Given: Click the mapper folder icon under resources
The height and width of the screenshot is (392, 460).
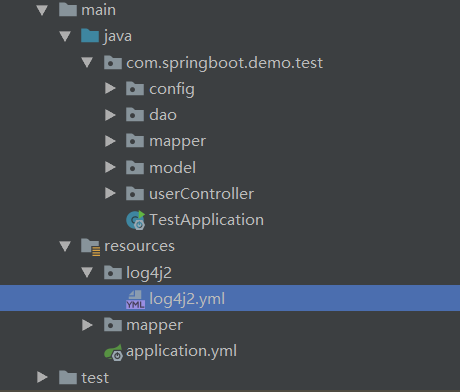Looking at the screenshot, I should click(113, 325).
